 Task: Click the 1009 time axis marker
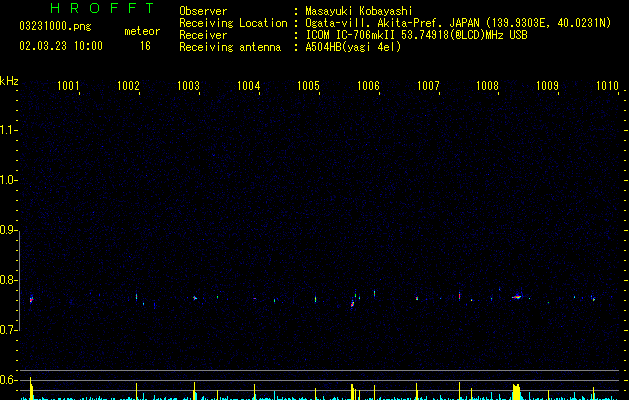pyautogui.click(x=548, y=85)
